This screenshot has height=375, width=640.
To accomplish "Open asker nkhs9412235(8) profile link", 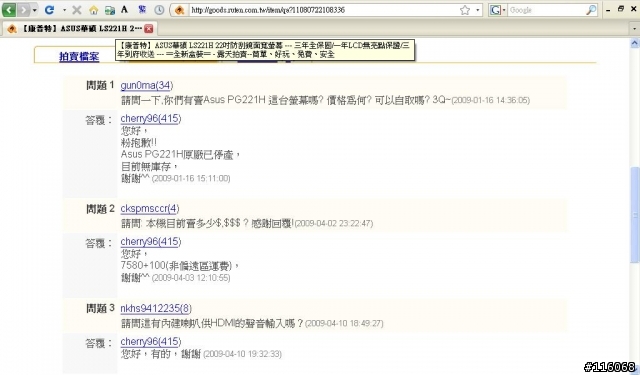I will (x=156, y=308).
